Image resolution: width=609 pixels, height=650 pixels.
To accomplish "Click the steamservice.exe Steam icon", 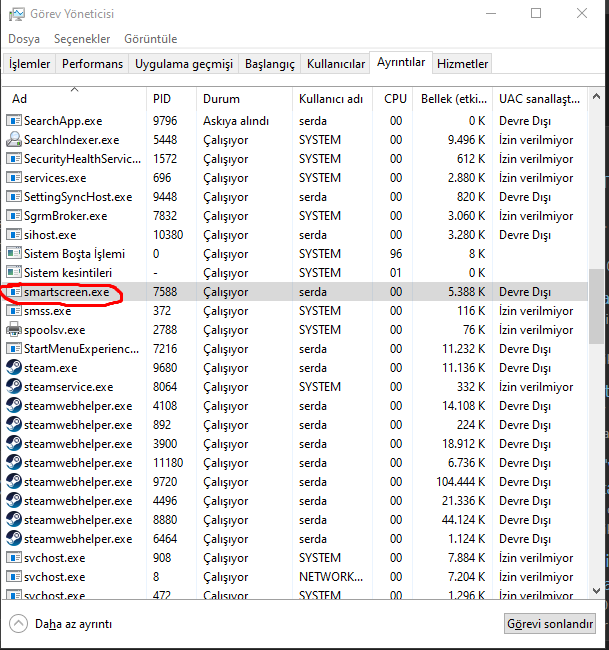I will pos(14,387).
